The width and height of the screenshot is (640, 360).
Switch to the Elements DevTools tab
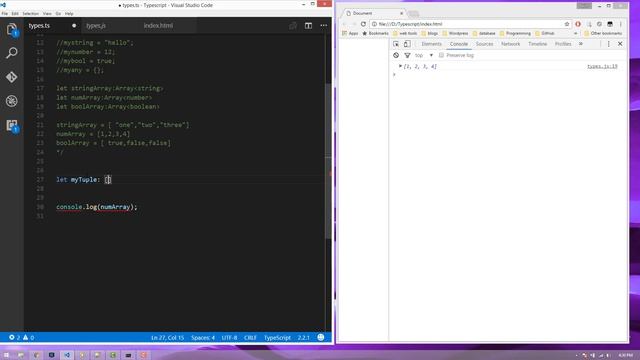431,44
